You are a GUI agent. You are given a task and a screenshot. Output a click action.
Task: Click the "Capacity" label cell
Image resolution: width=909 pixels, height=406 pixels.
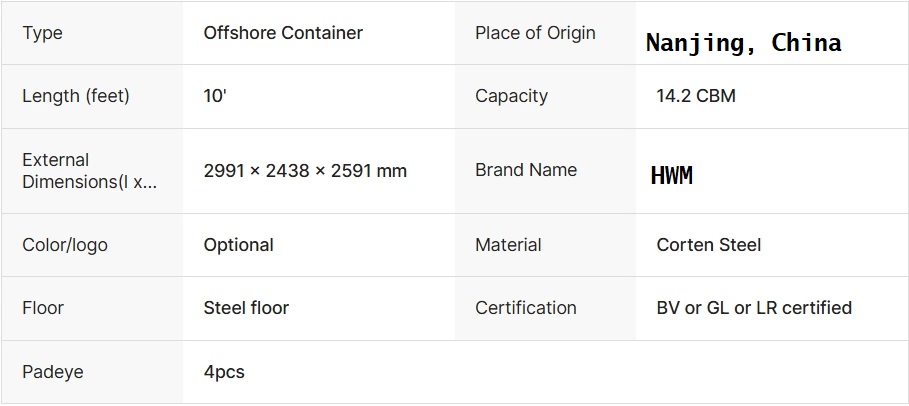[511, 96]
